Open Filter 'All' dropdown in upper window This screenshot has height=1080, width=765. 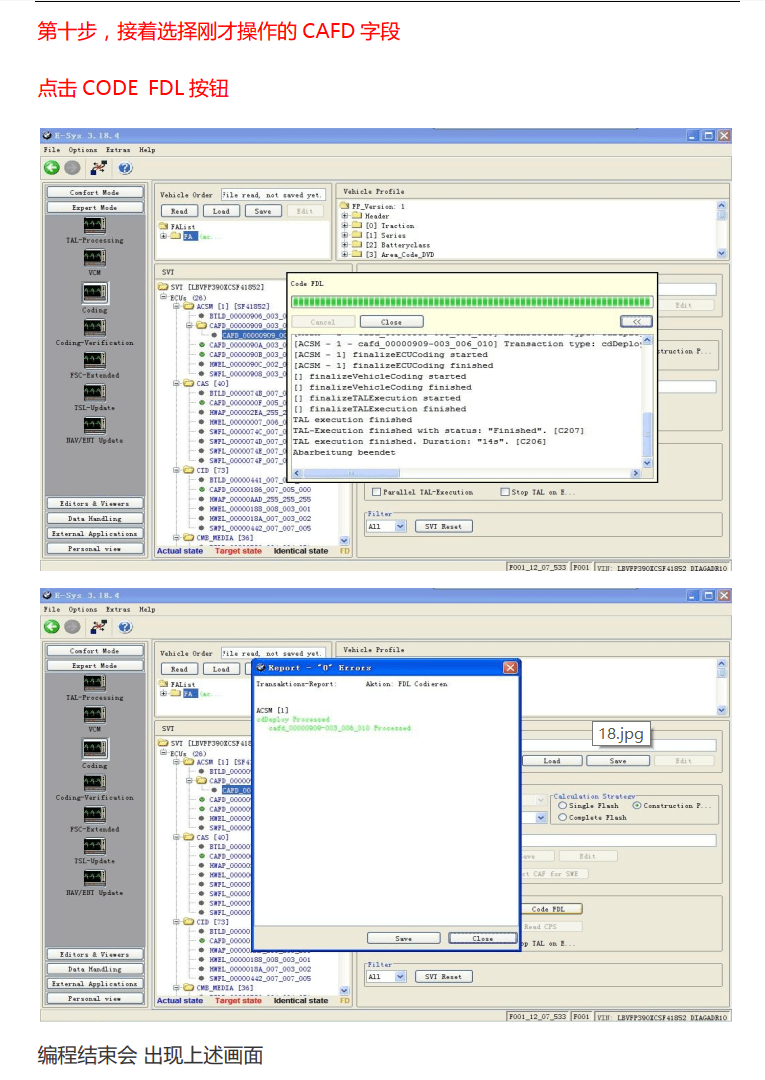[x=400, y=526]
